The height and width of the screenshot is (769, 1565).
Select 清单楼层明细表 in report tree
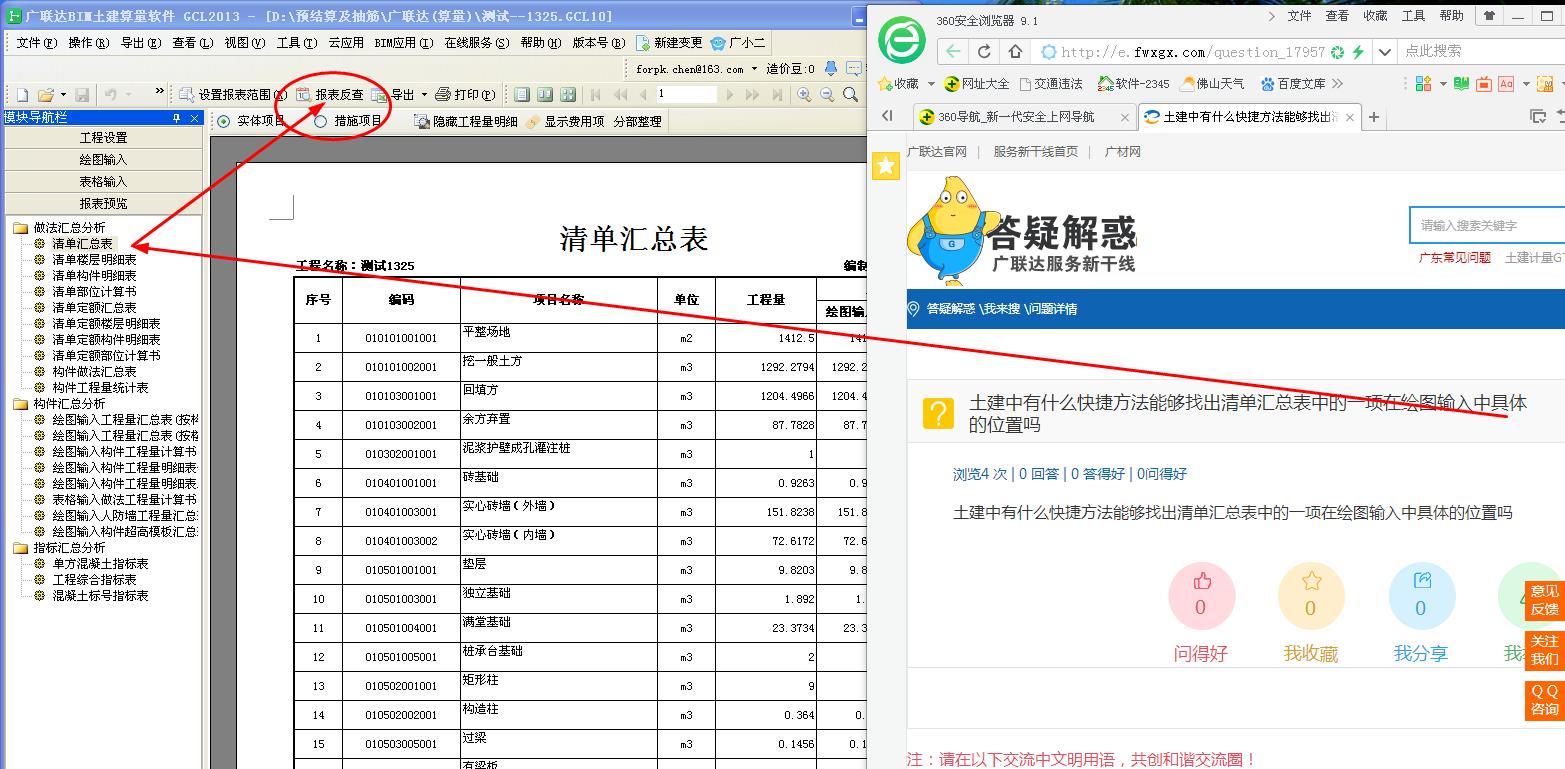coord(94,260)
